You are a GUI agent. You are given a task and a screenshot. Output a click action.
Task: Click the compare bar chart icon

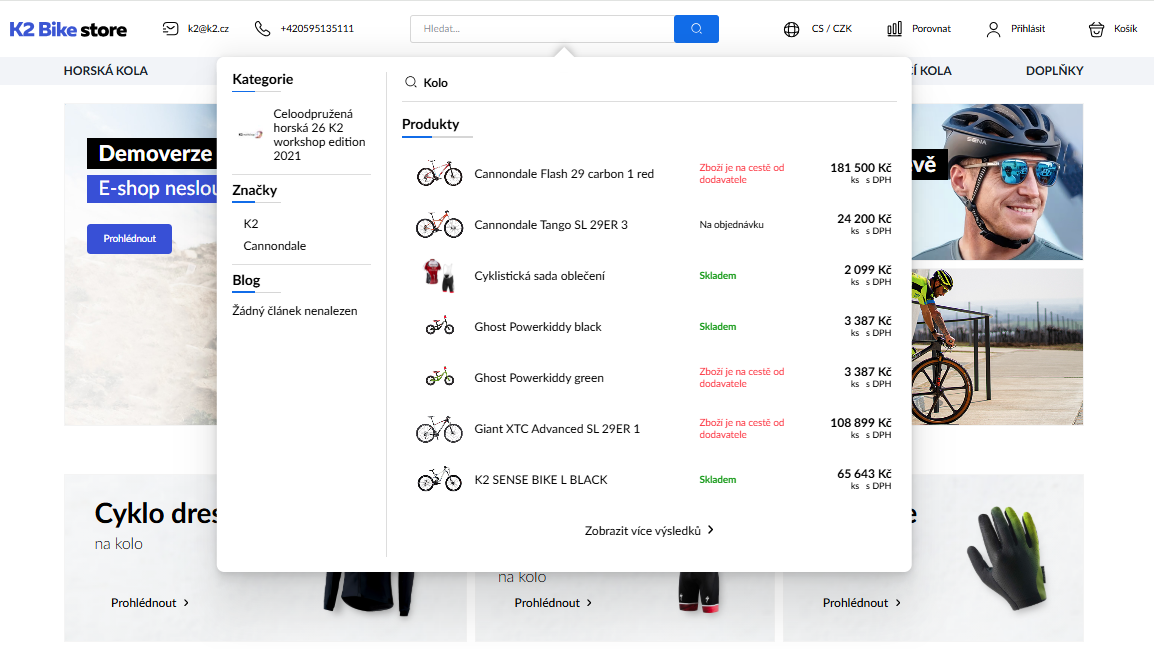pyautogui.click(x=894, y=29)
